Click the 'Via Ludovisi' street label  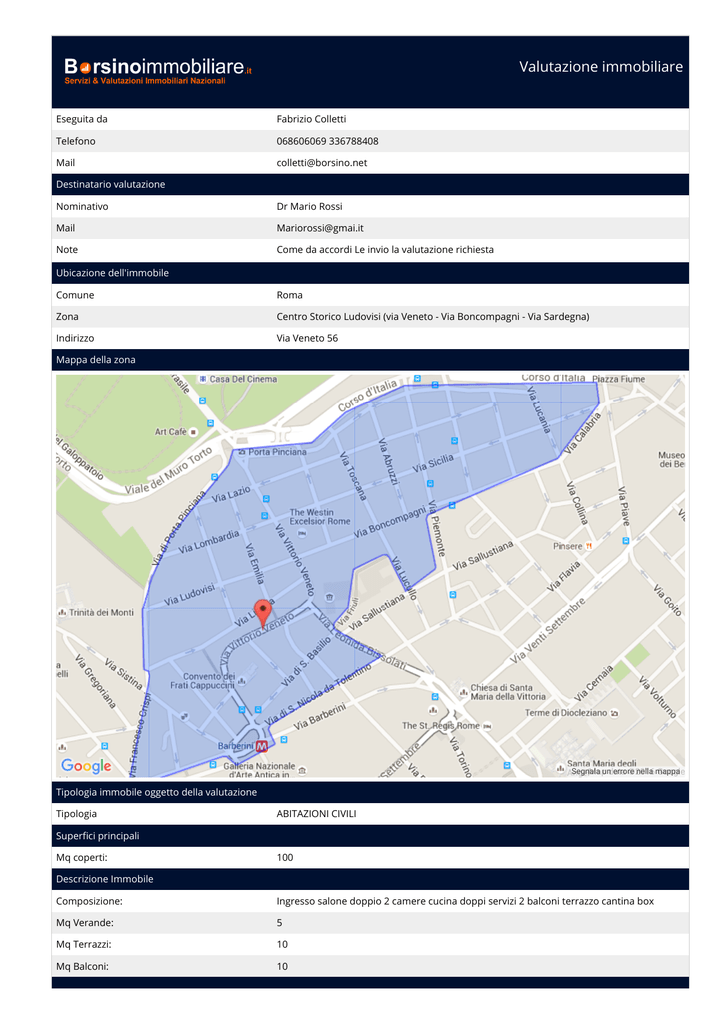189,594
